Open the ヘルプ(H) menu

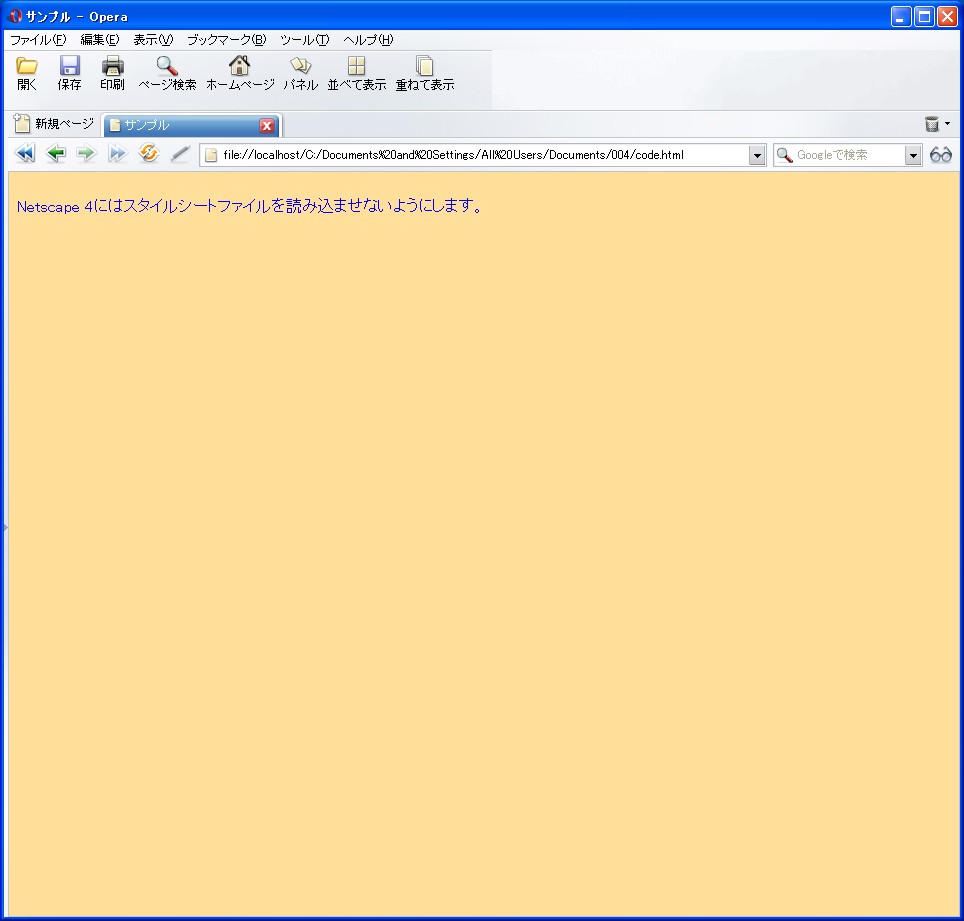click(368, 40)
